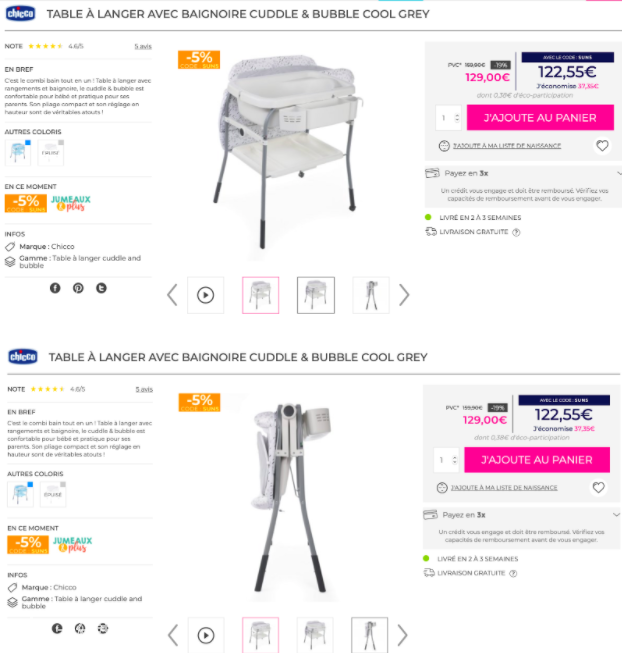
Task: Share on Twitter in the top listing
Action: pos(101,288)
